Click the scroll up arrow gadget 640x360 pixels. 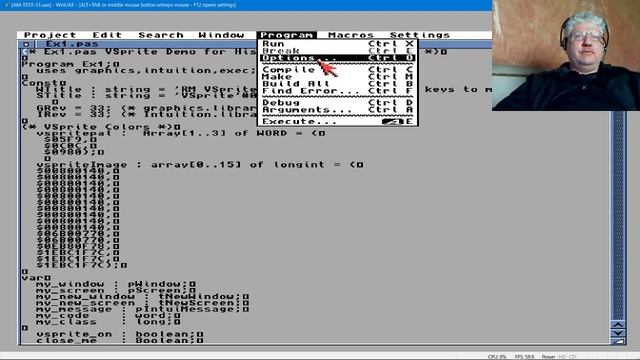click(618, 325)
